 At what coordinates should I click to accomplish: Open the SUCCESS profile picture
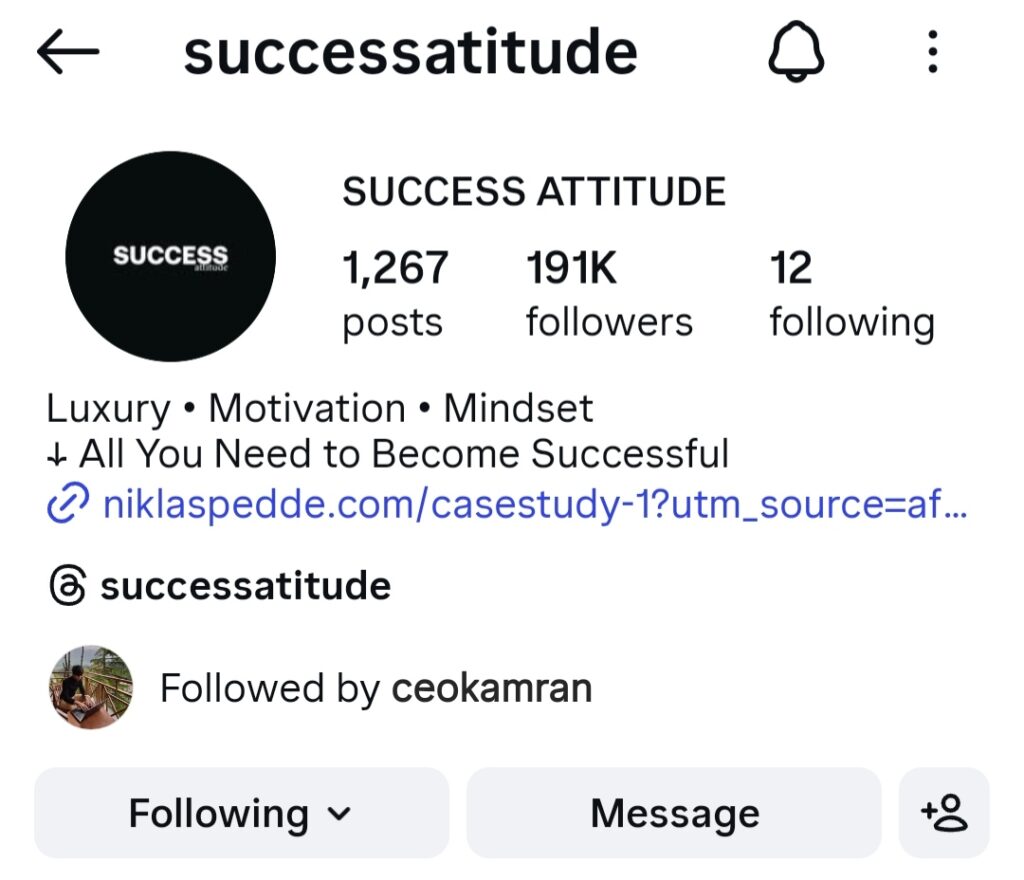[170, 256]
